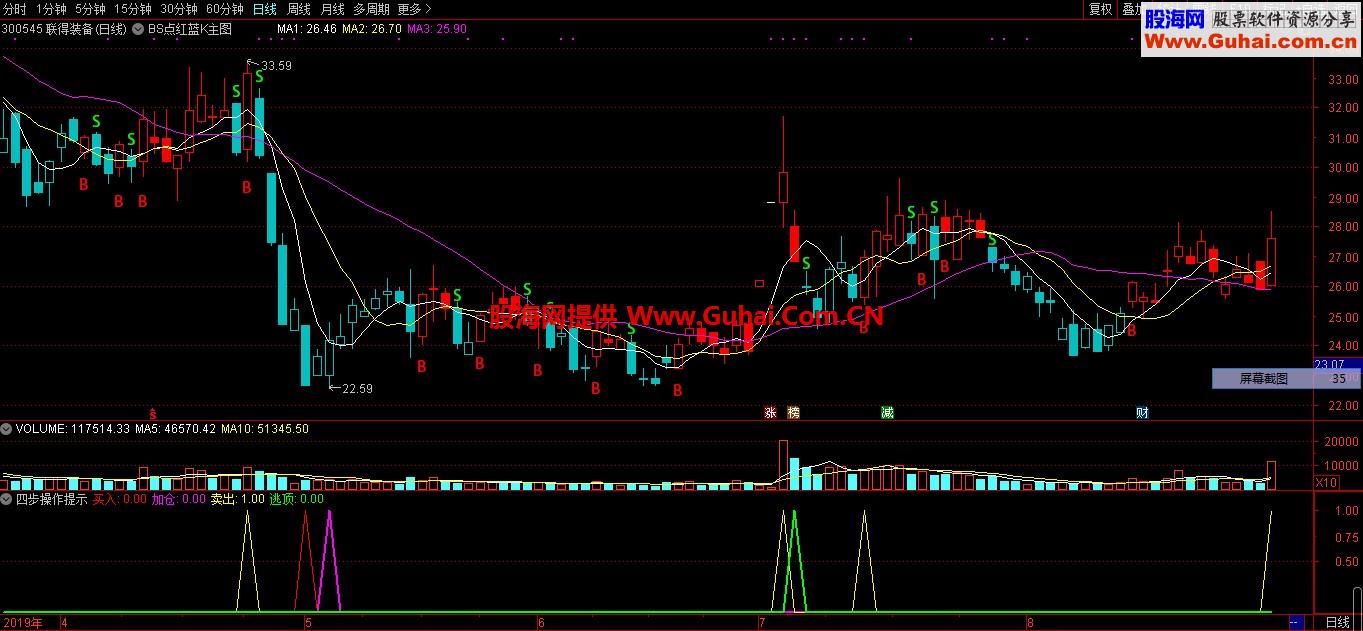
Task: Click the blue -- box on time axis
Action: 1296,622
